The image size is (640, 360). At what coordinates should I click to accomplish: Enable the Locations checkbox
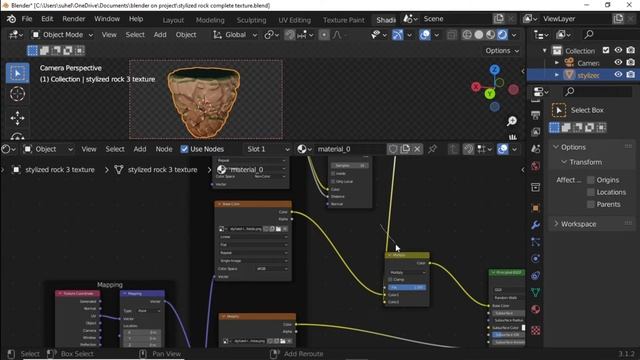point(590,192)
